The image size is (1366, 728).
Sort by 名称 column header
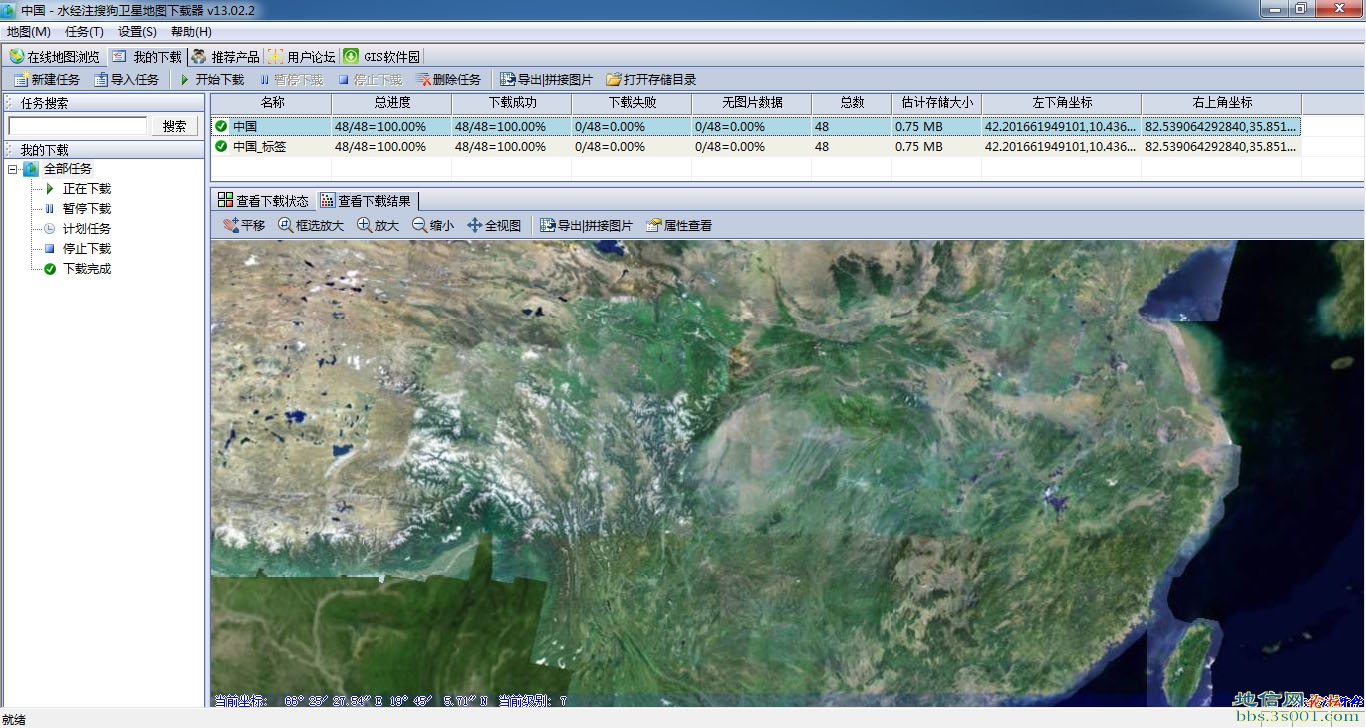[x=272, y=103]
